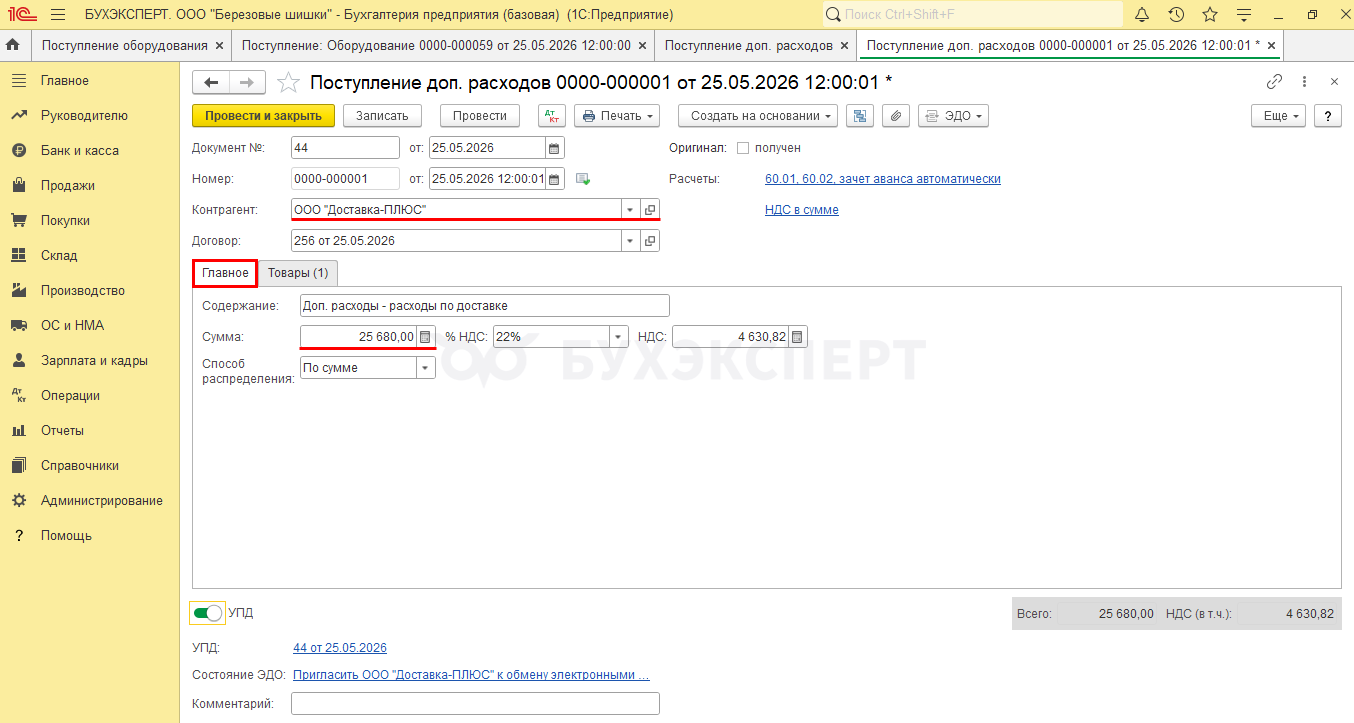Click Провести и закрыть button
Image resolution: width=1354 pixels, height=723 pixels.
tap(263, 116)
